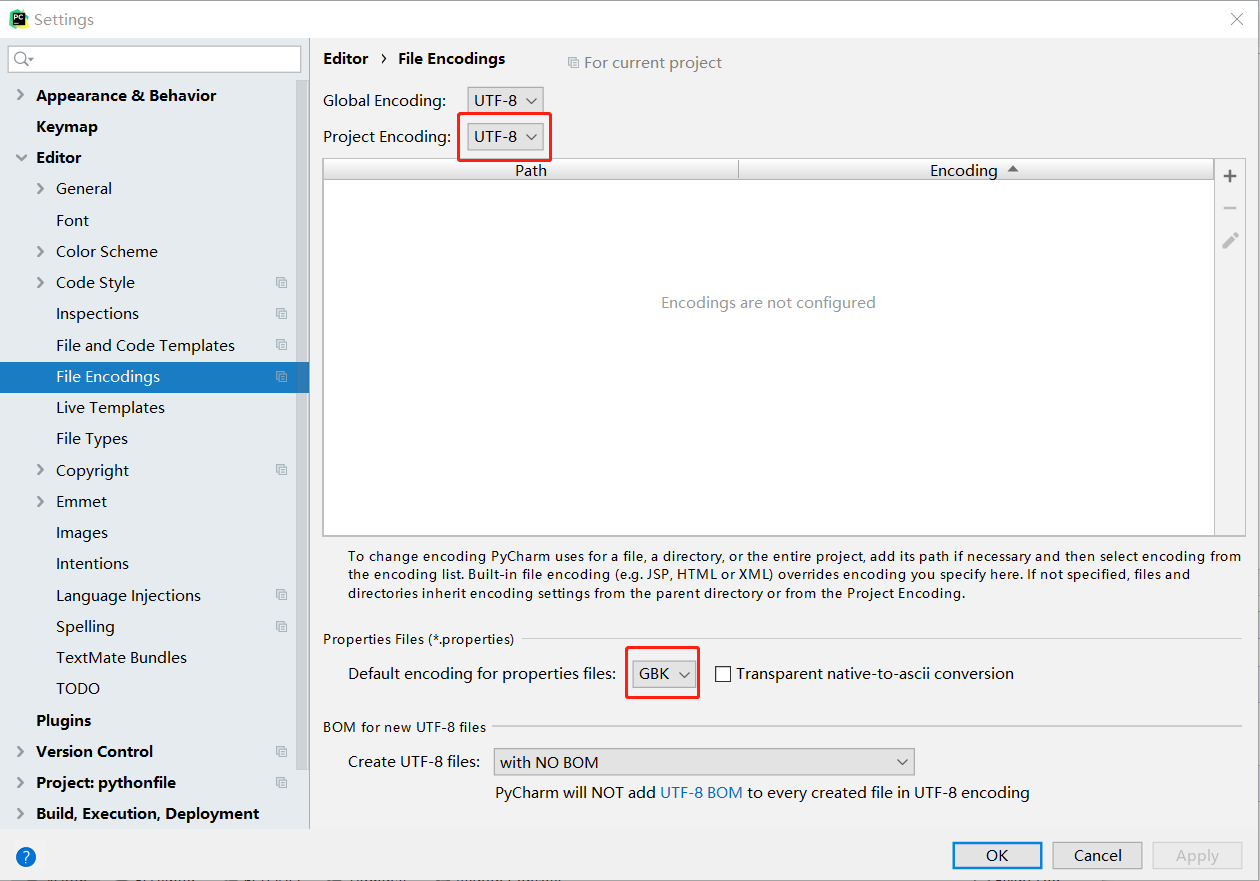Expand the Version Control arrow
The image size is (1260, 881).
[21, 752]
